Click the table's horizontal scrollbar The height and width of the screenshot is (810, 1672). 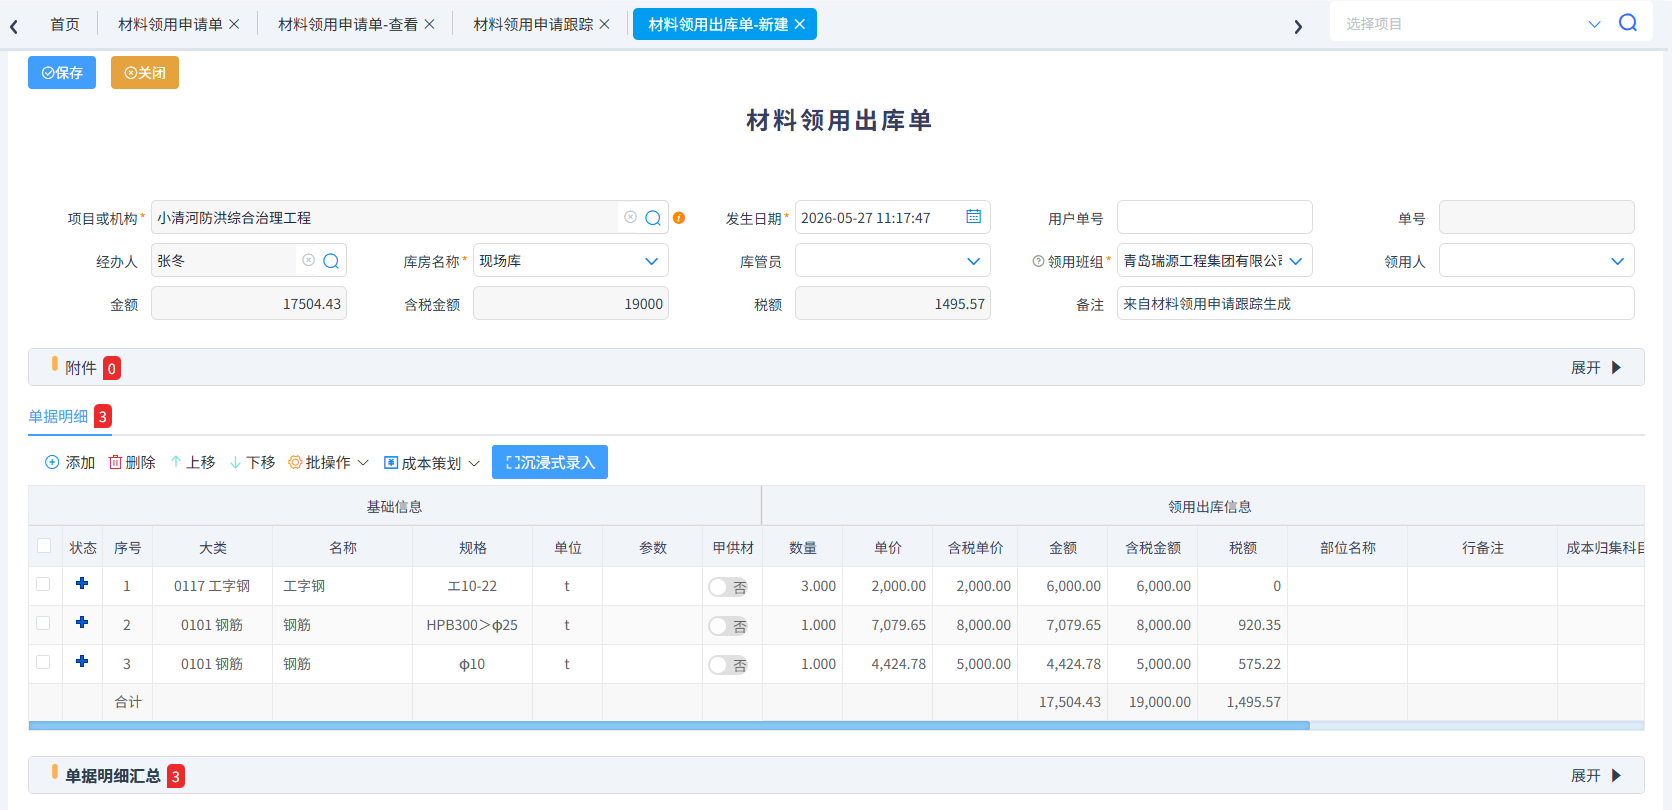[x=669, y=726]
